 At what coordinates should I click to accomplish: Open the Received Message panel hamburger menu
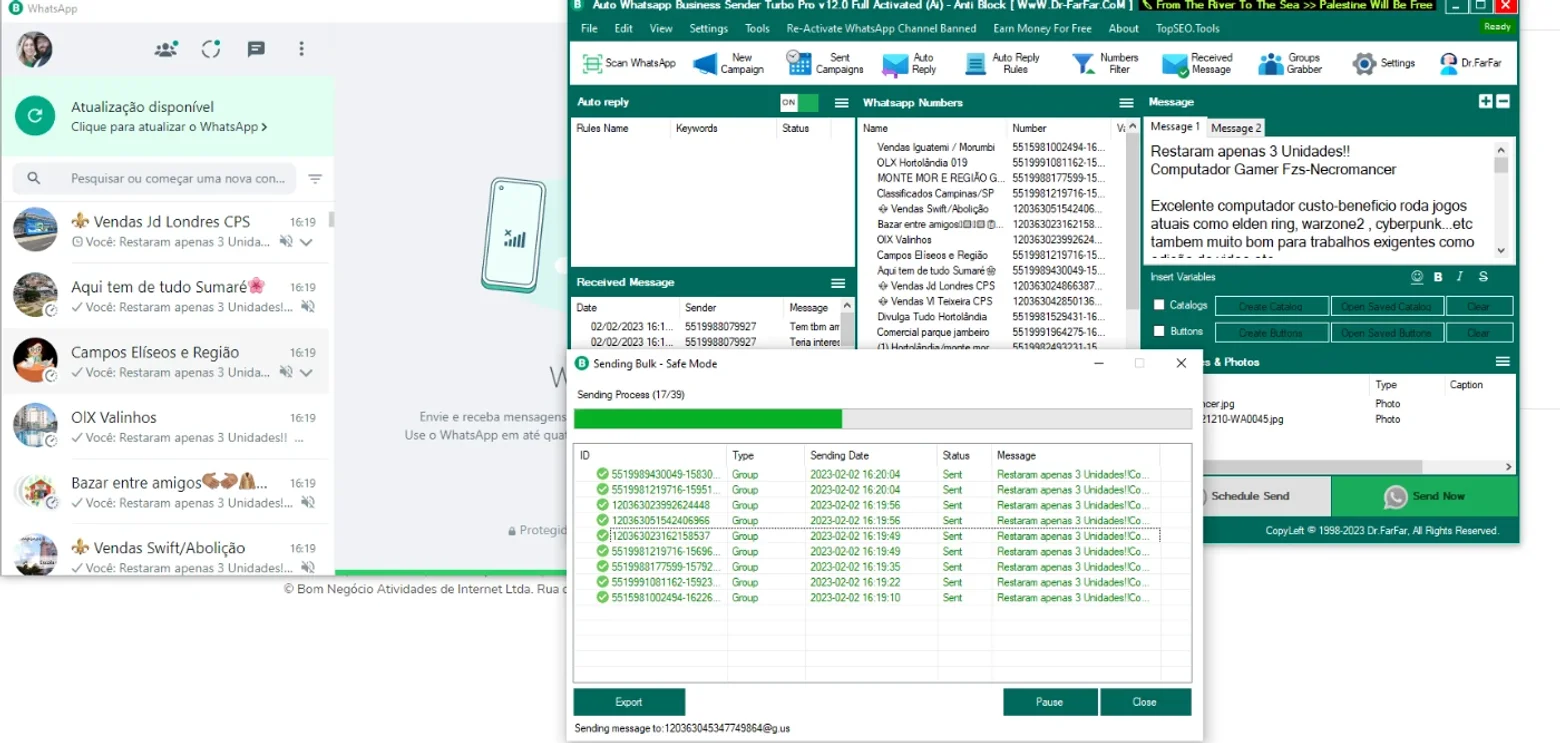(838, 283)
